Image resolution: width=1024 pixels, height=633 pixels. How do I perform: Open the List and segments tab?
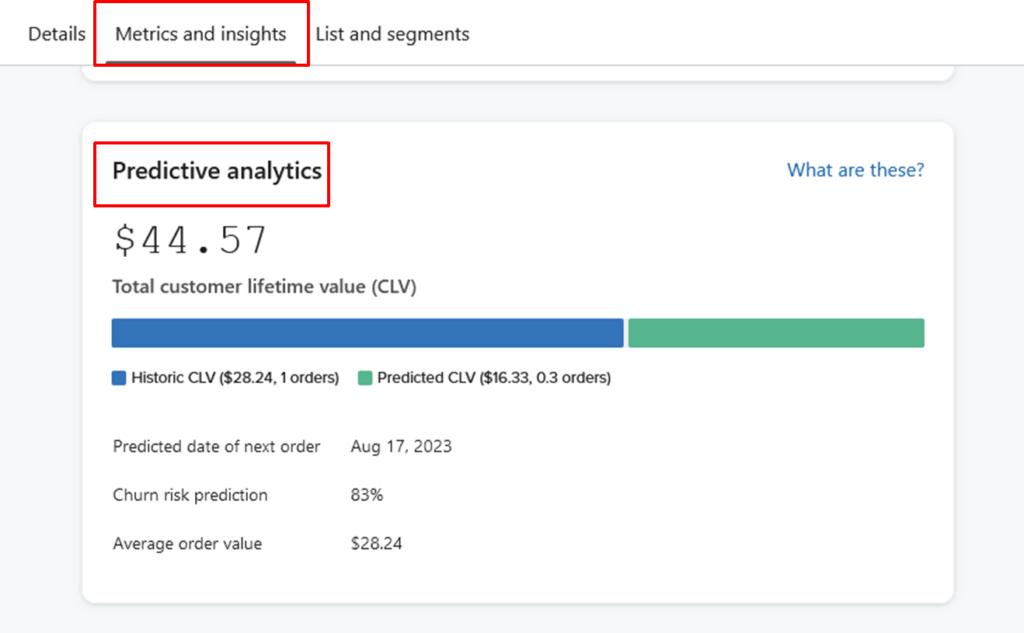(x=392, y=34)
